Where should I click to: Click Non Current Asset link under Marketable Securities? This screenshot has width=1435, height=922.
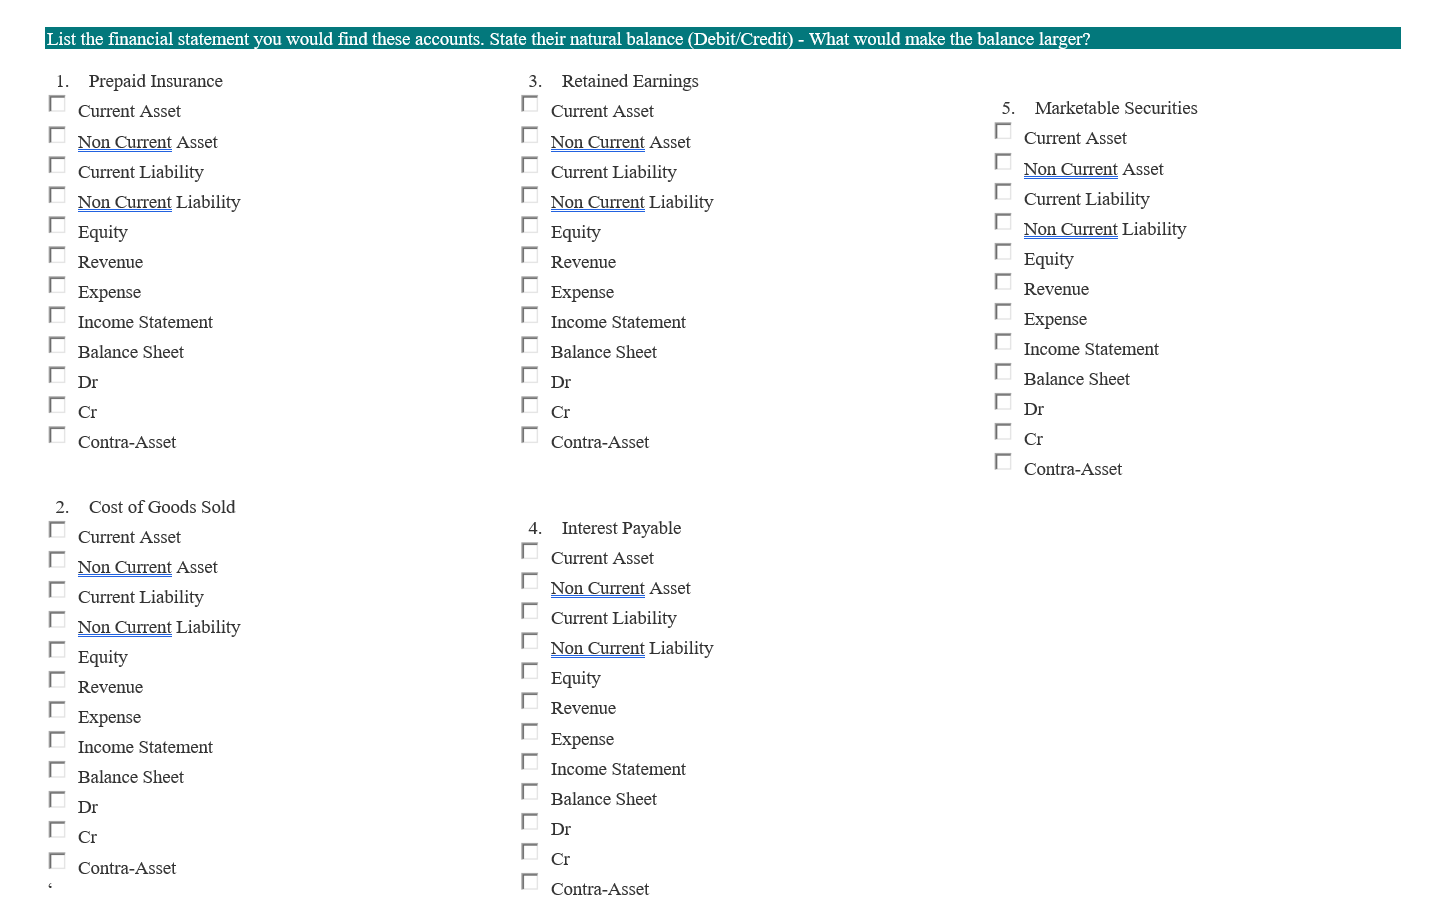tap(1070, 169)
